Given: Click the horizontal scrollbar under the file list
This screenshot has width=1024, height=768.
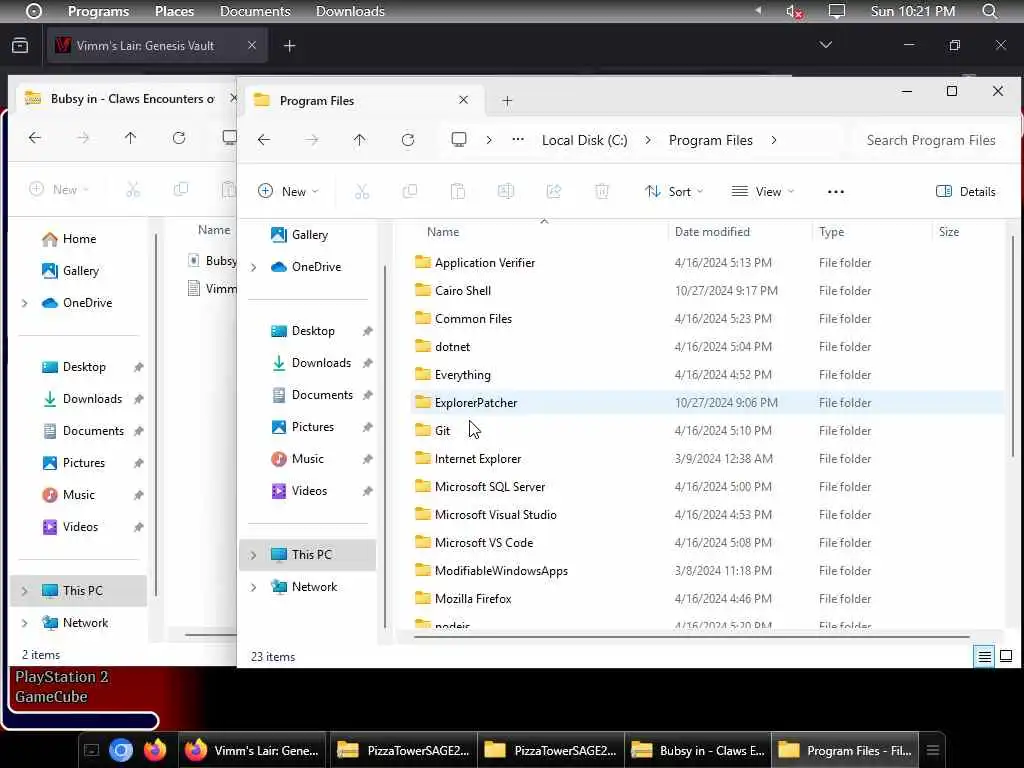Looking at the screenshot, I should coord(691,636).
